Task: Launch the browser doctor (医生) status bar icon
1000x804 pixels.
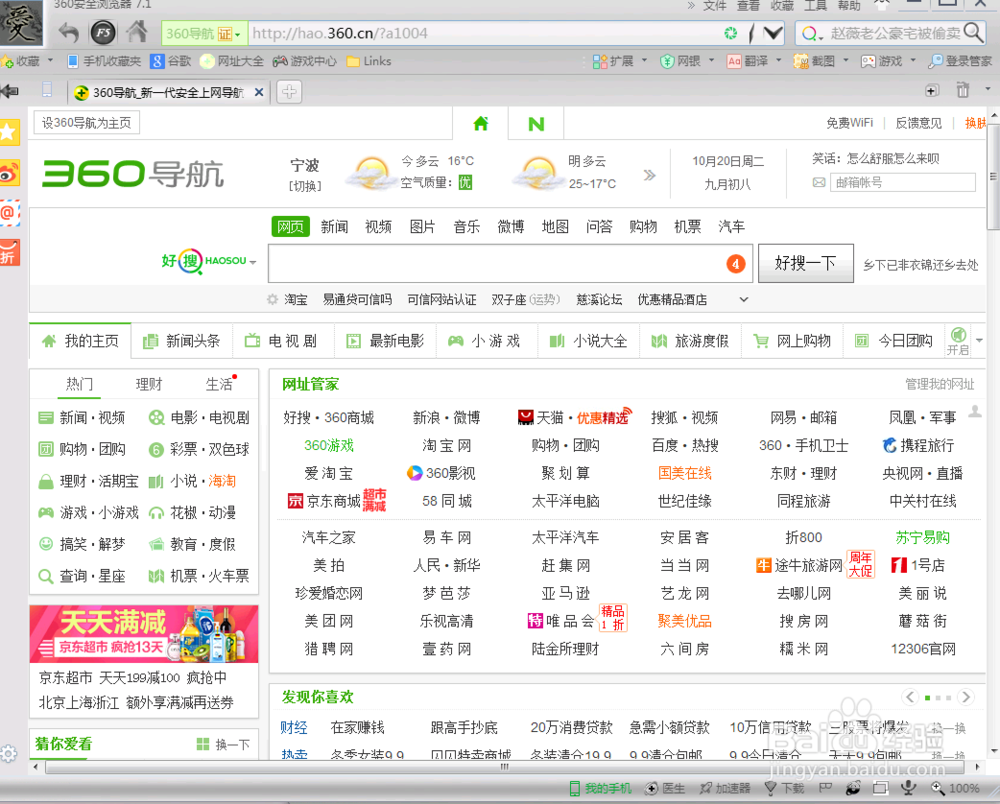Action: coord(665,789)
